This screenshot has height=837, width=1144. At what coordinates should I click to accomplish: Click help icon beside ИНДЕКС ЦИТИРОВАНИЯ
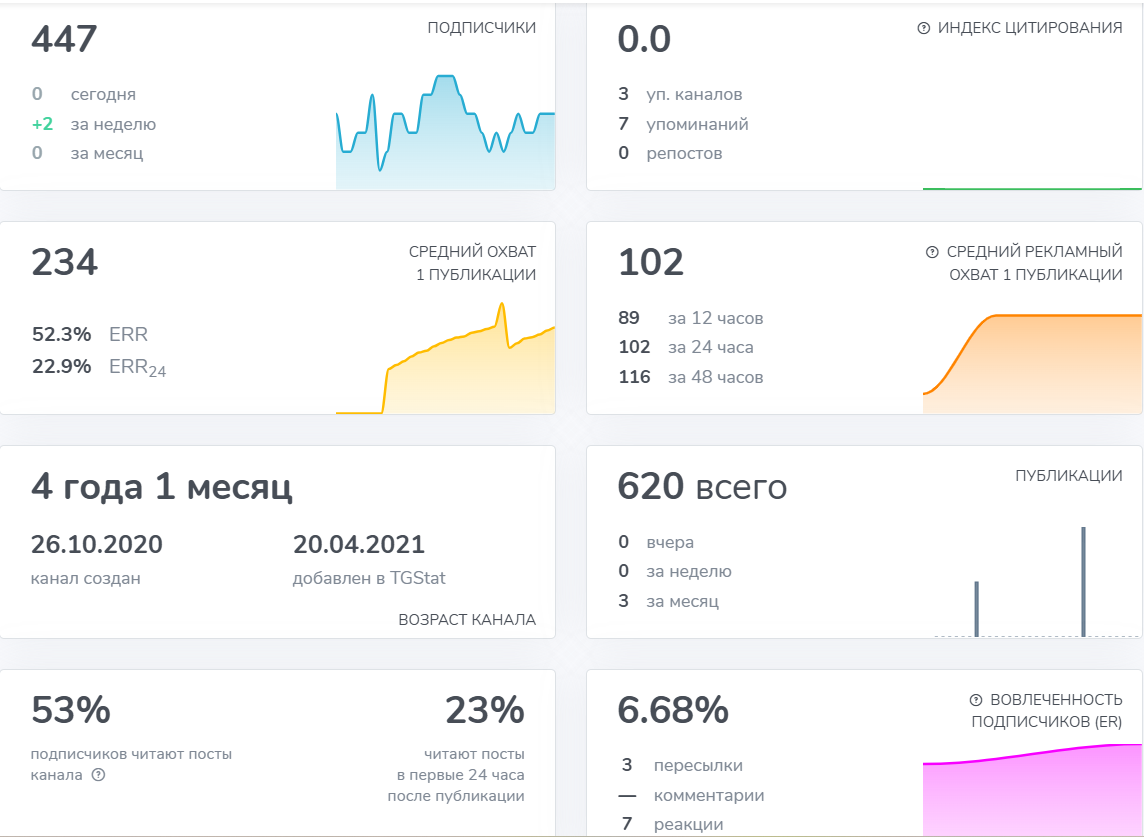923,28
